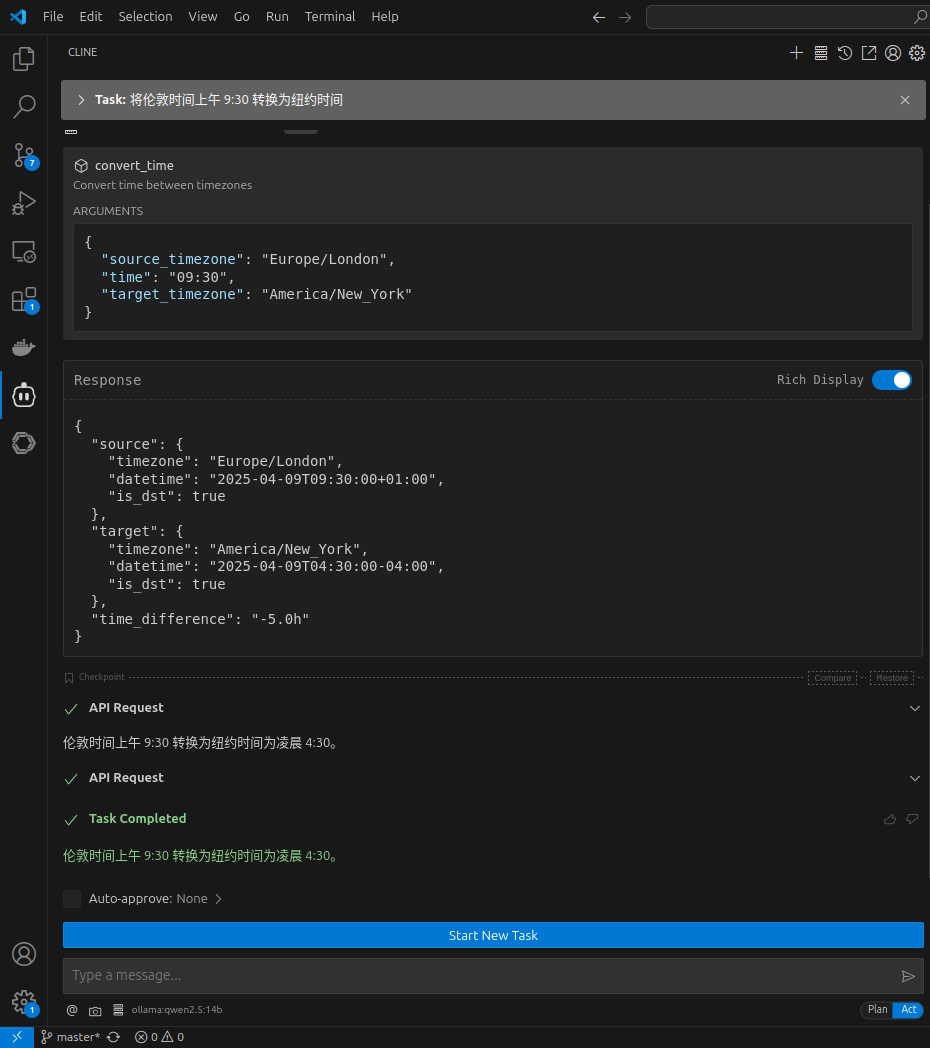This screenshot has height=1048, width=930.
Task: Open the Run menu
Action: (277, 17)
